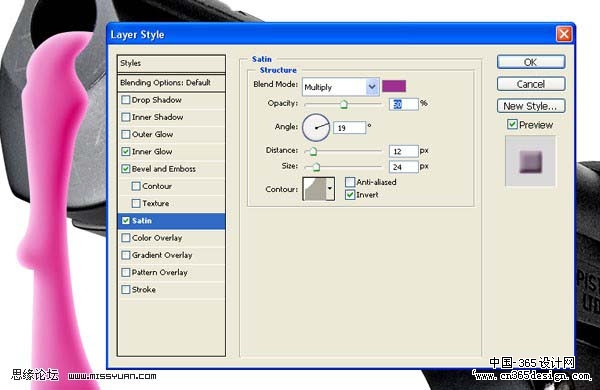600x390 pixels.
Task: Expand the Contour picker arrow
Action: point(329,189)
